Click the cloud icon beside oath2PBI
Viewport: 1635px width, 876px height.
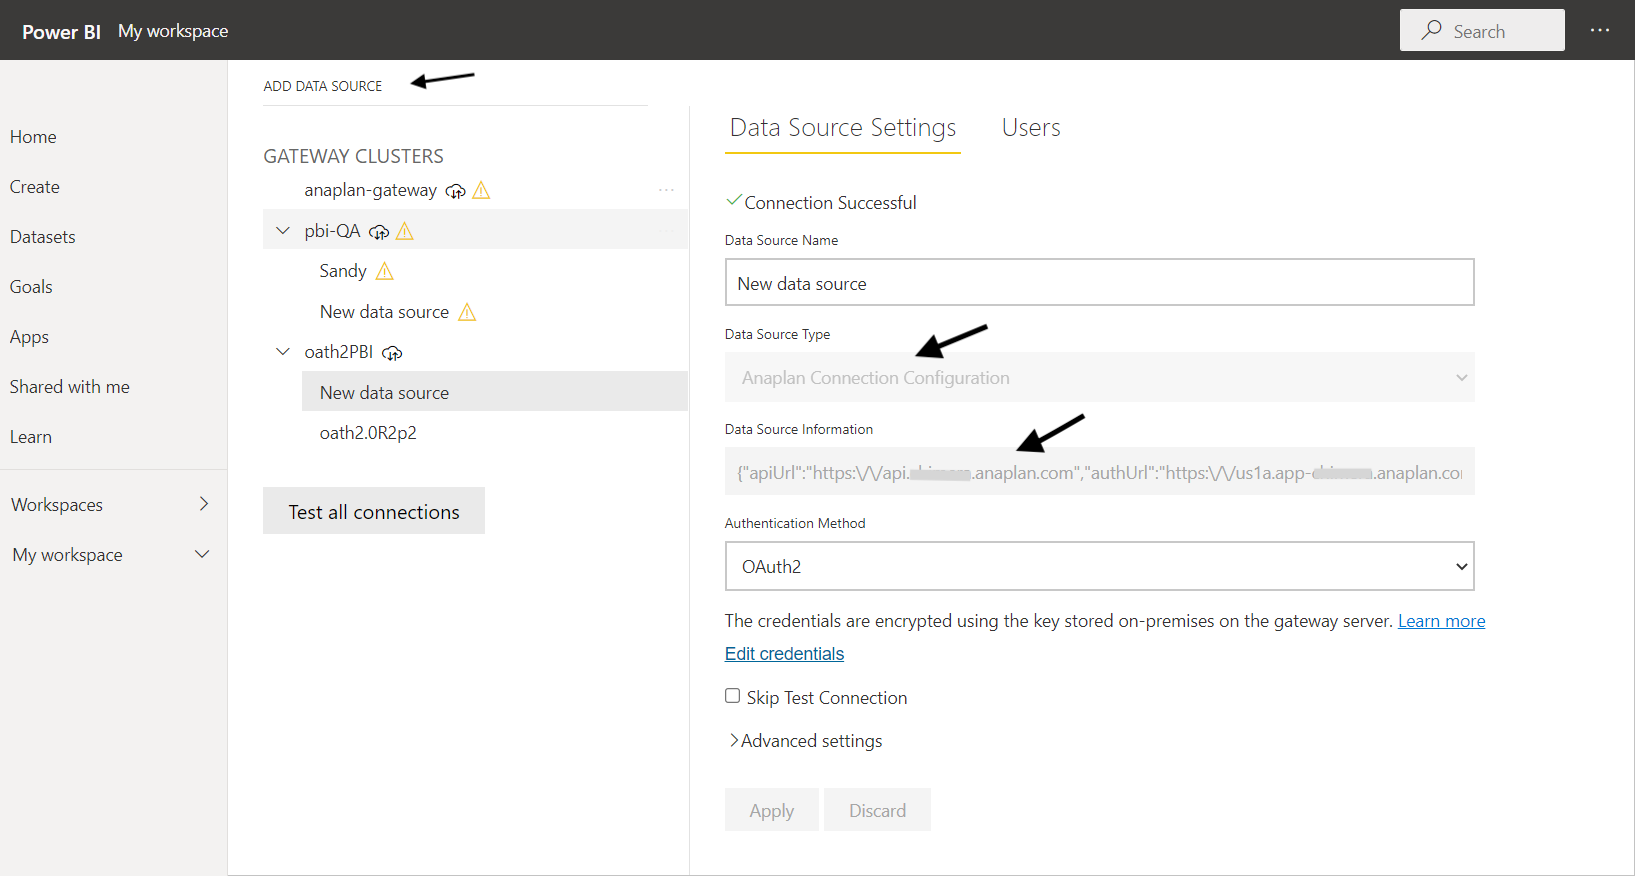point(392,353)
